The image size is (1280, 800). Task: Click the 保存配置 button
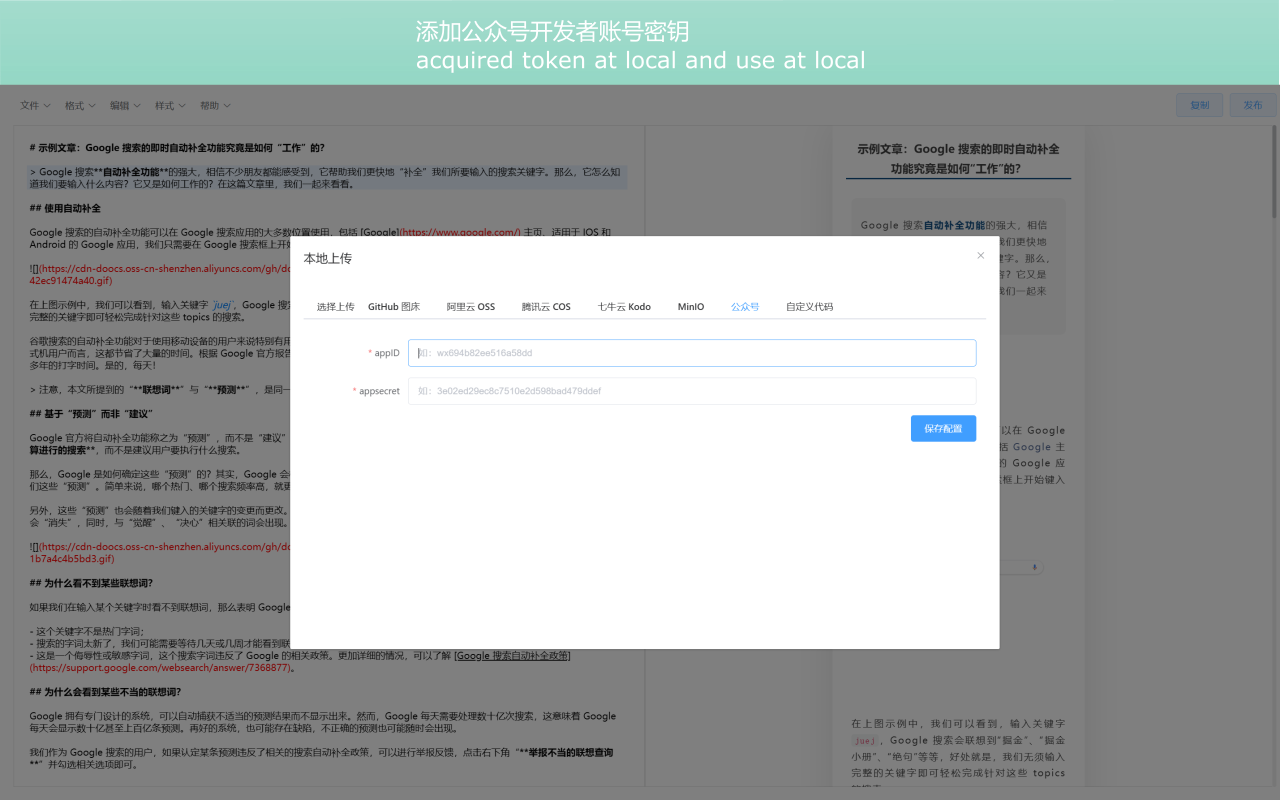click(x=943, y=428)
